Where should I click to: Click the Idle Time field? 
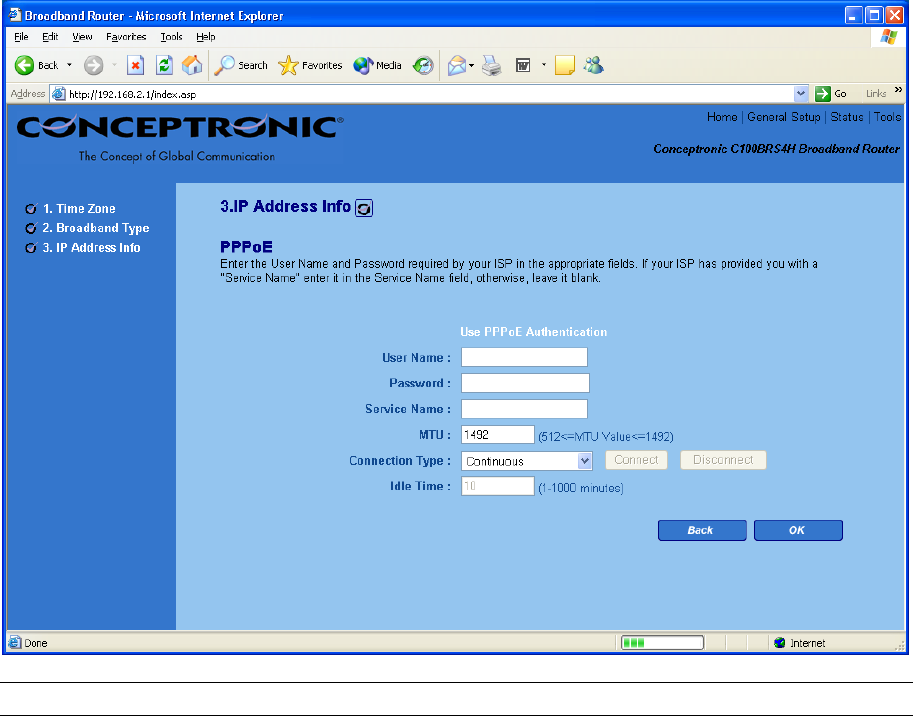point(497,486)
